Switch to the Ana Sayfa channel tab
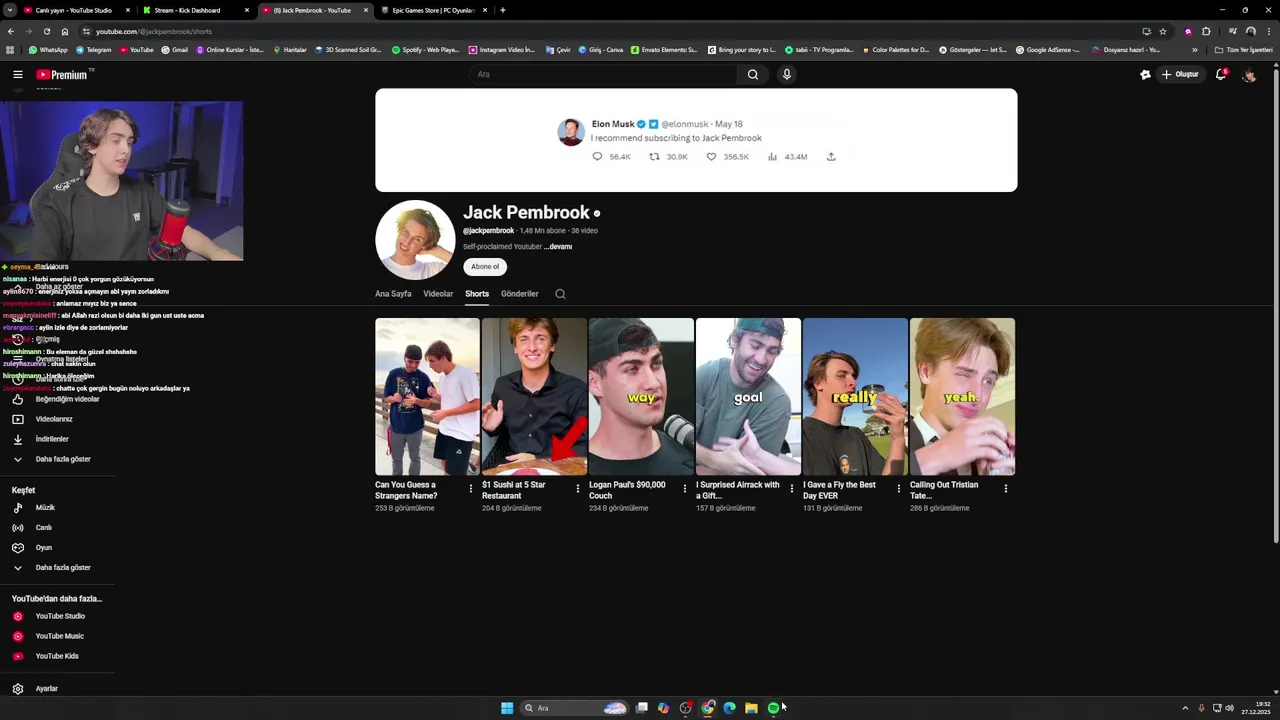The width and height of the screenshot is (1280, 720). click(x=393, y=294)
